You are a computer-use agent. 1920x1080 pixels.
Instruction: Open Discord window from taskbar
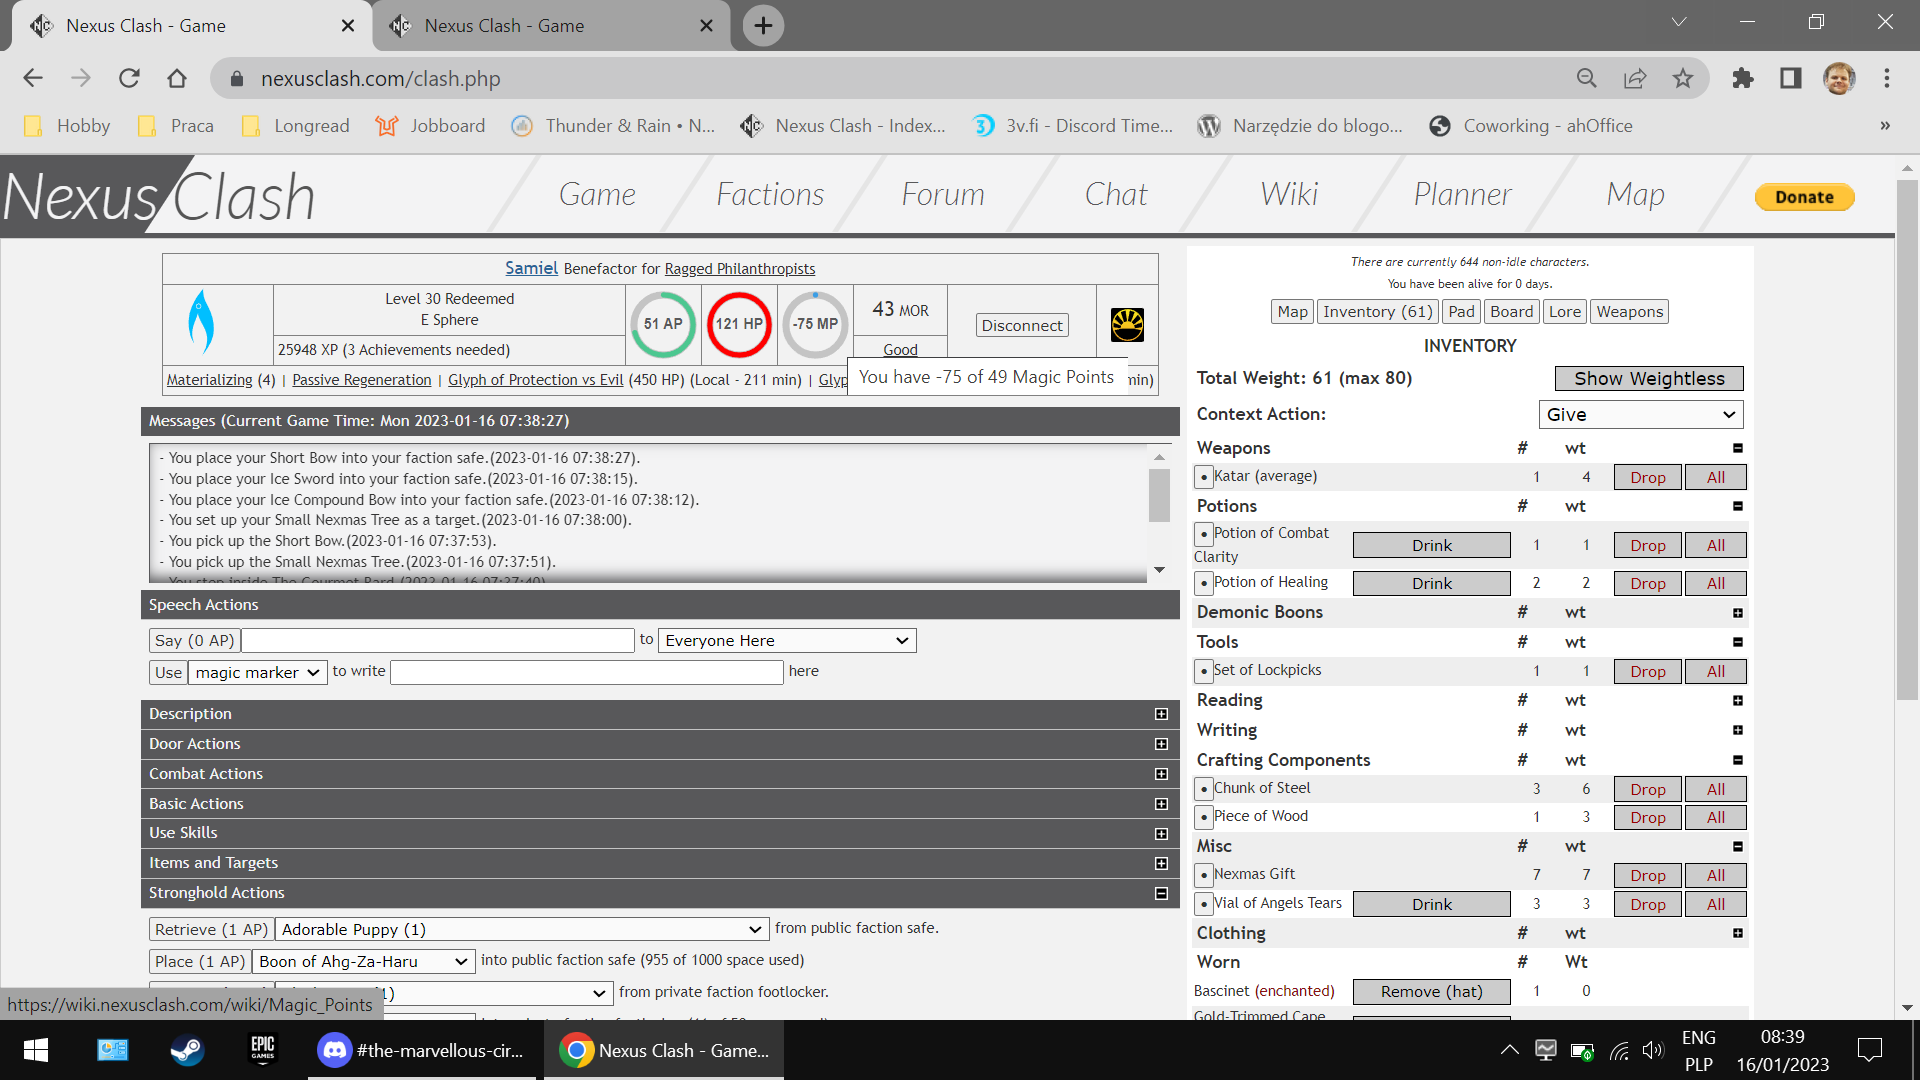click(x=421, y=1050)
